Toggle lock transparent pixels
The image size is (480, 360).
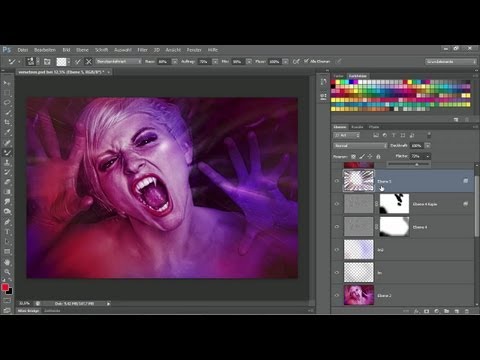click(x=353, y=156)
